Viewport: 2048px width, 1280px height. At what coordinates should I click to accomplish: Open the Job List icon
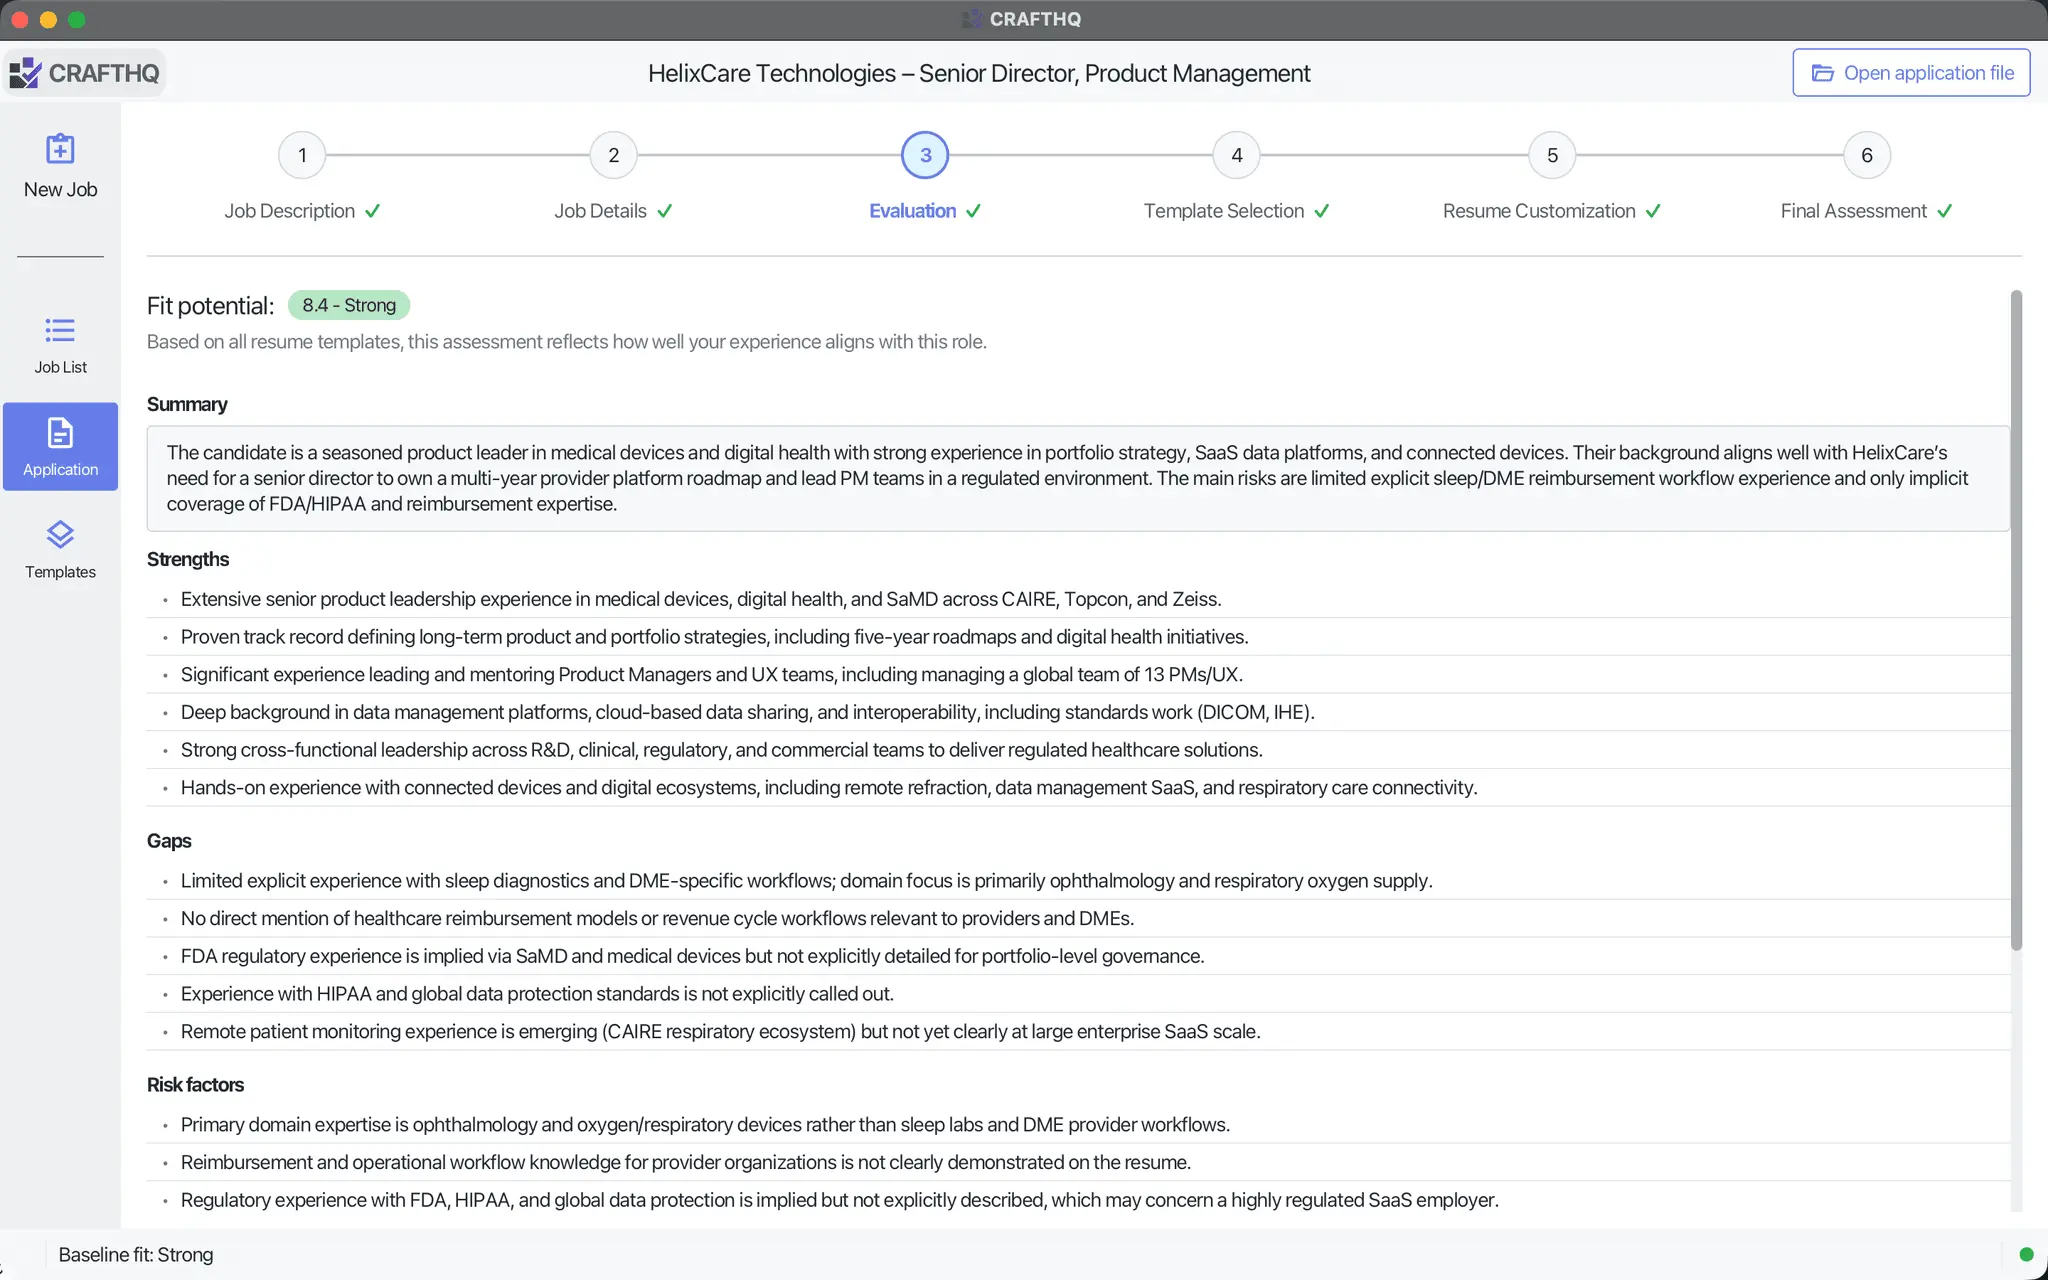pos(60,330)
